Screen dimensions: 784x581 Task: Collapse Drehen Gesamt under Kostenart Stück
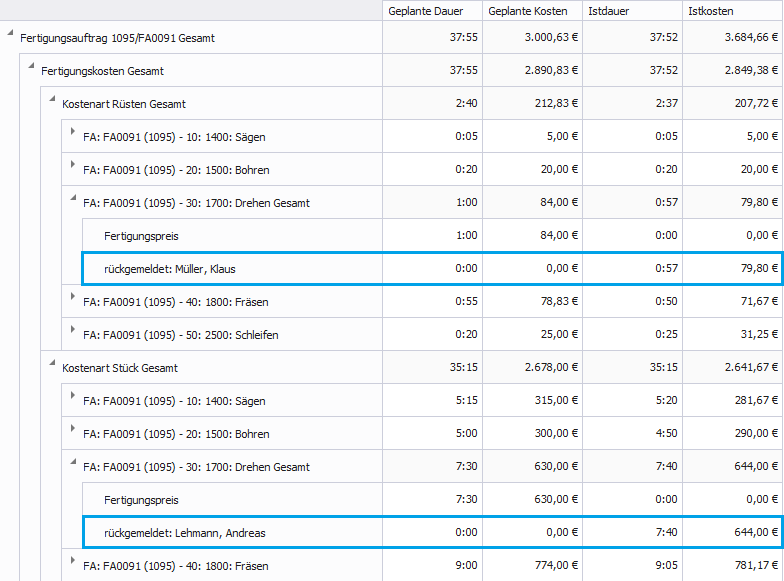tap(73, 464)
